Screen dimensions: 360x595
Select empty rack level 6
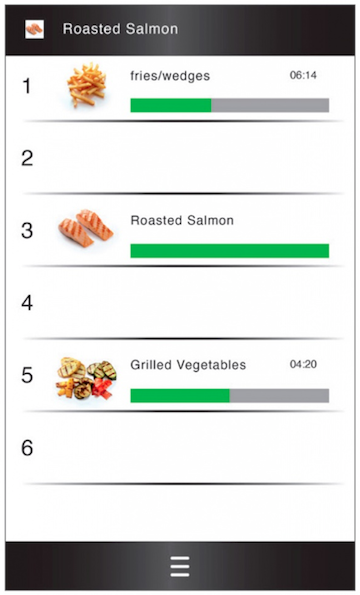(x=180, y=448)
